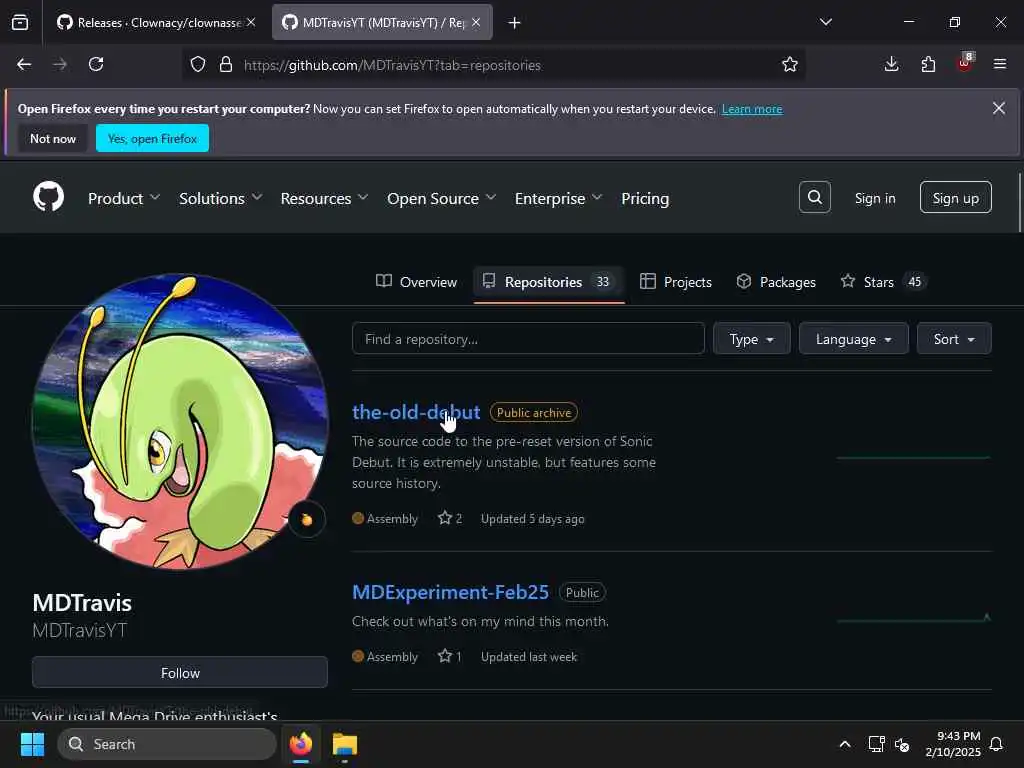Select the Repositories tab
This screenshot has width=1024, height=768.
548,281
